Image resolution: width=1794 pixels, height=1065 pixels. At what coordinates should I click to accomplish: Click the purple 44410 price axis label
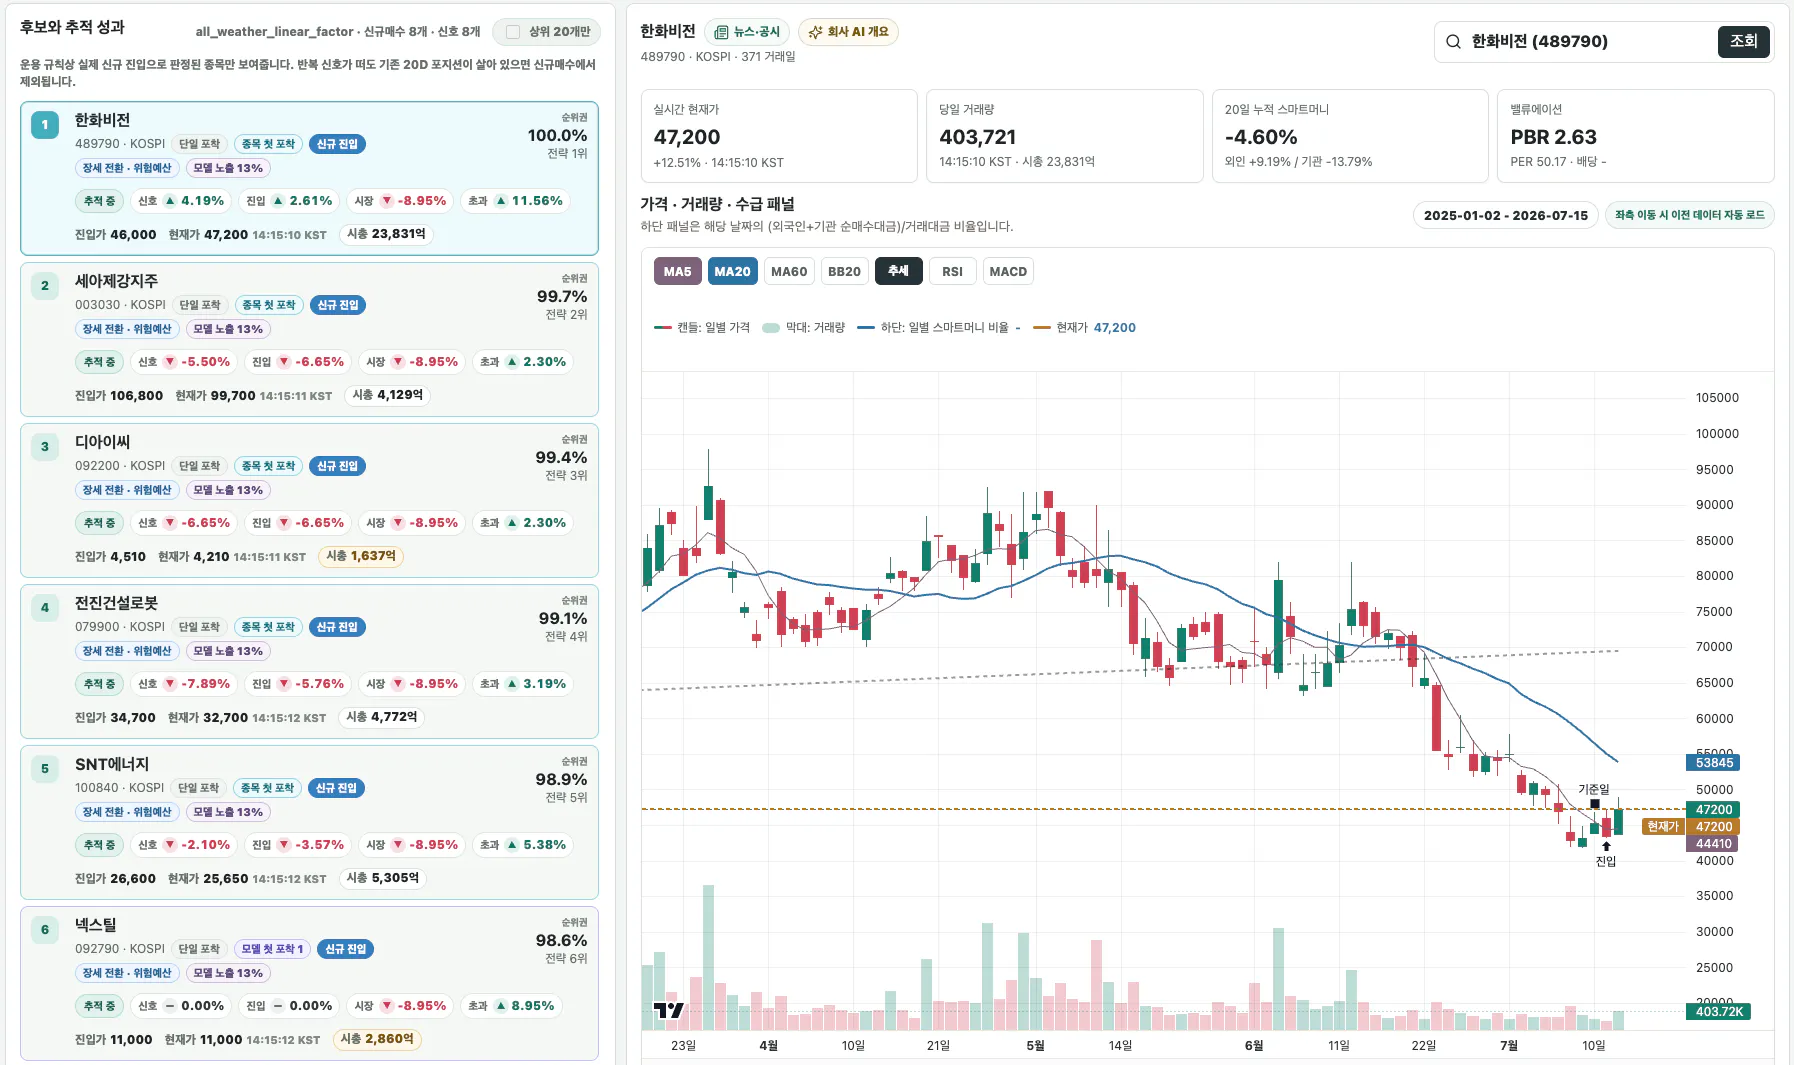1714,844
